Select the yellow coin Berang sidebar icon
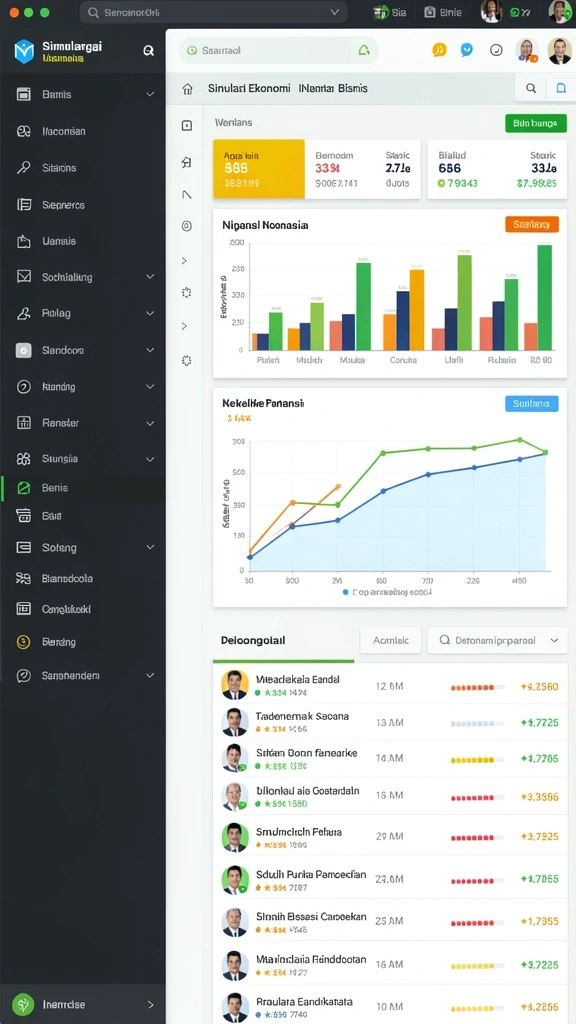Screen dimensions: 576x1024 (x=24, y=642)
